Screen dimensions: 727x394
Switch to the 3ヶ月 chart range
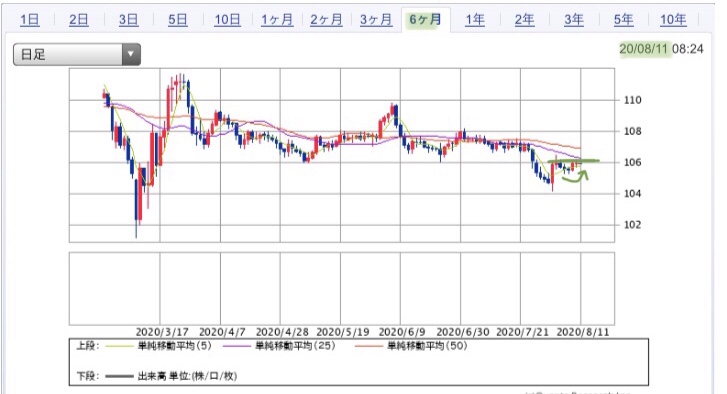376,20
